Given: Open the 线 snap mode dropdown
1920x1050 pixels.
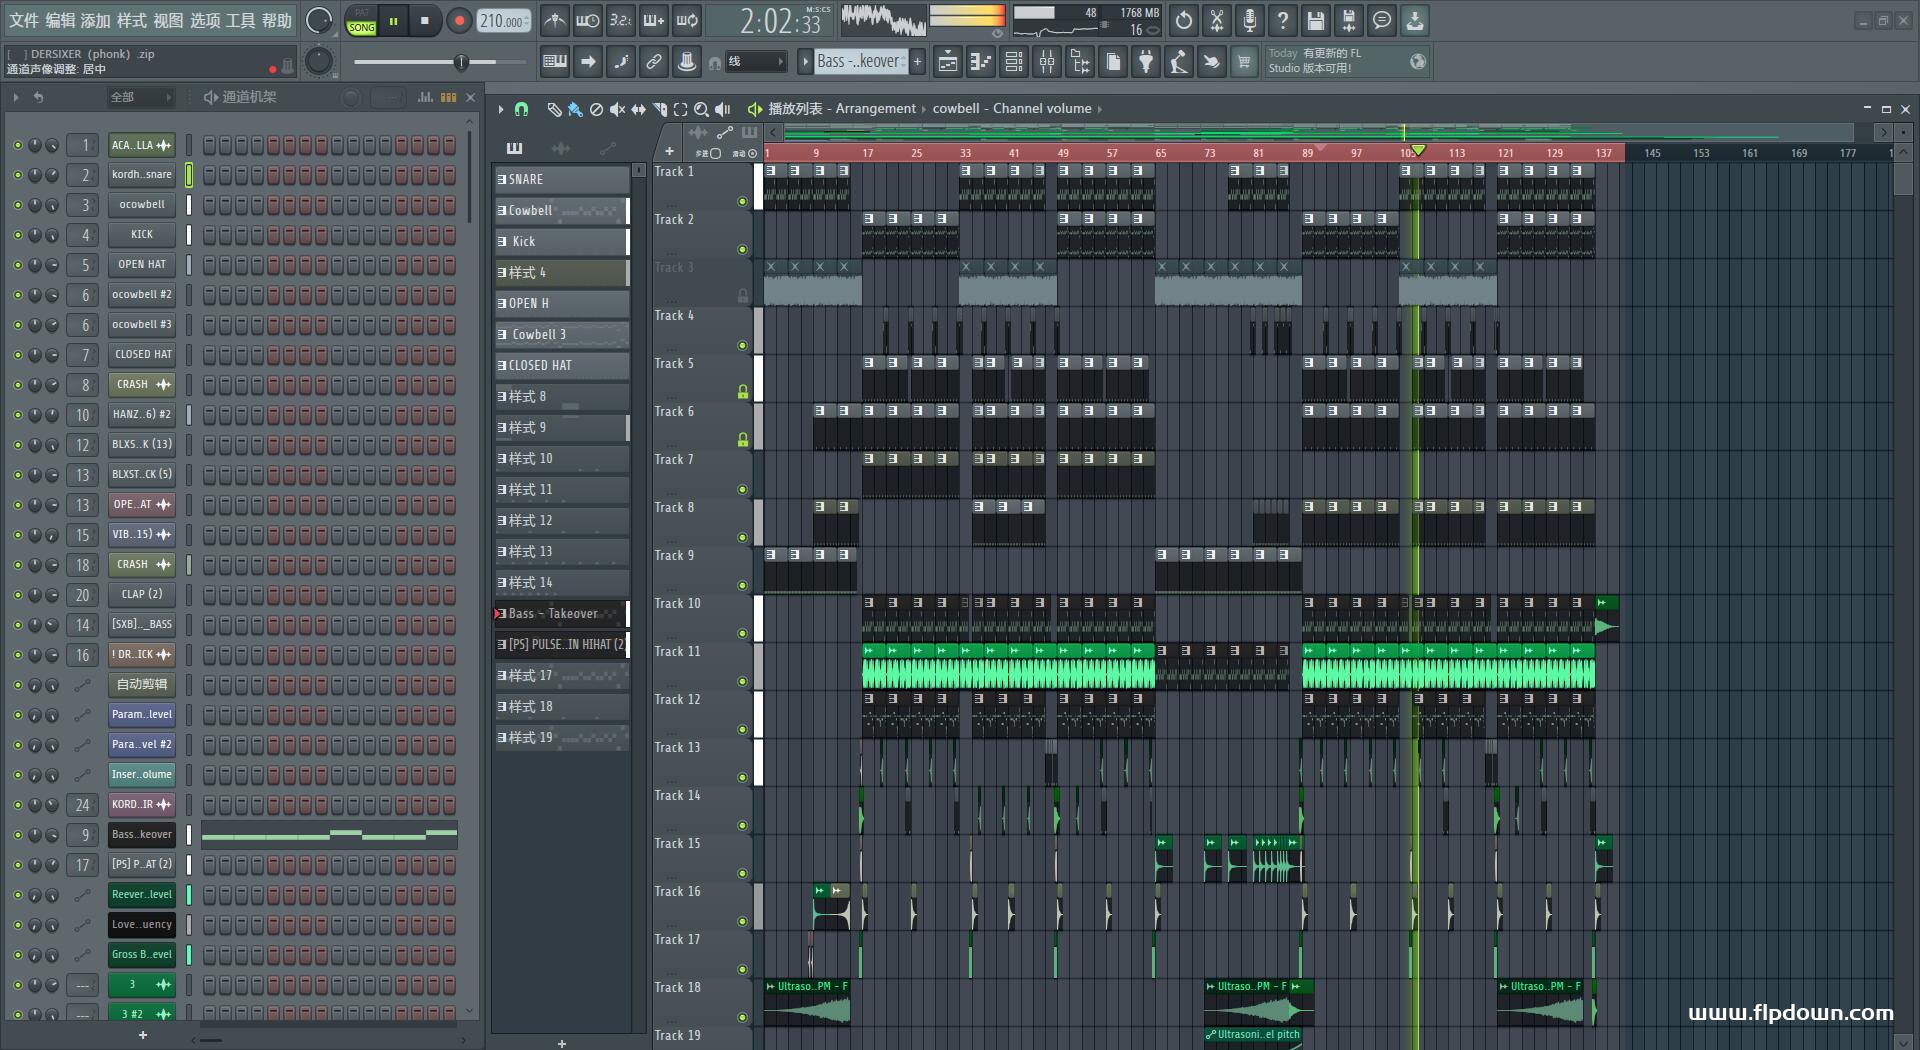Looking at the screenshot, I should pyautogui.click(x=755, y=62).
